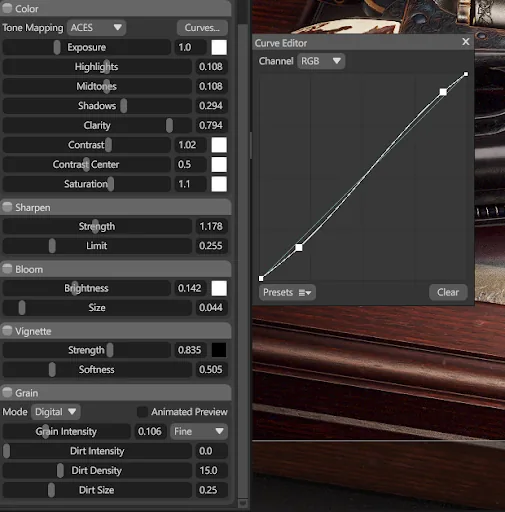Click the Sharpen Limit value 0.255
The width and height of the screenshot is (505, 512).
tap(211, 246)
